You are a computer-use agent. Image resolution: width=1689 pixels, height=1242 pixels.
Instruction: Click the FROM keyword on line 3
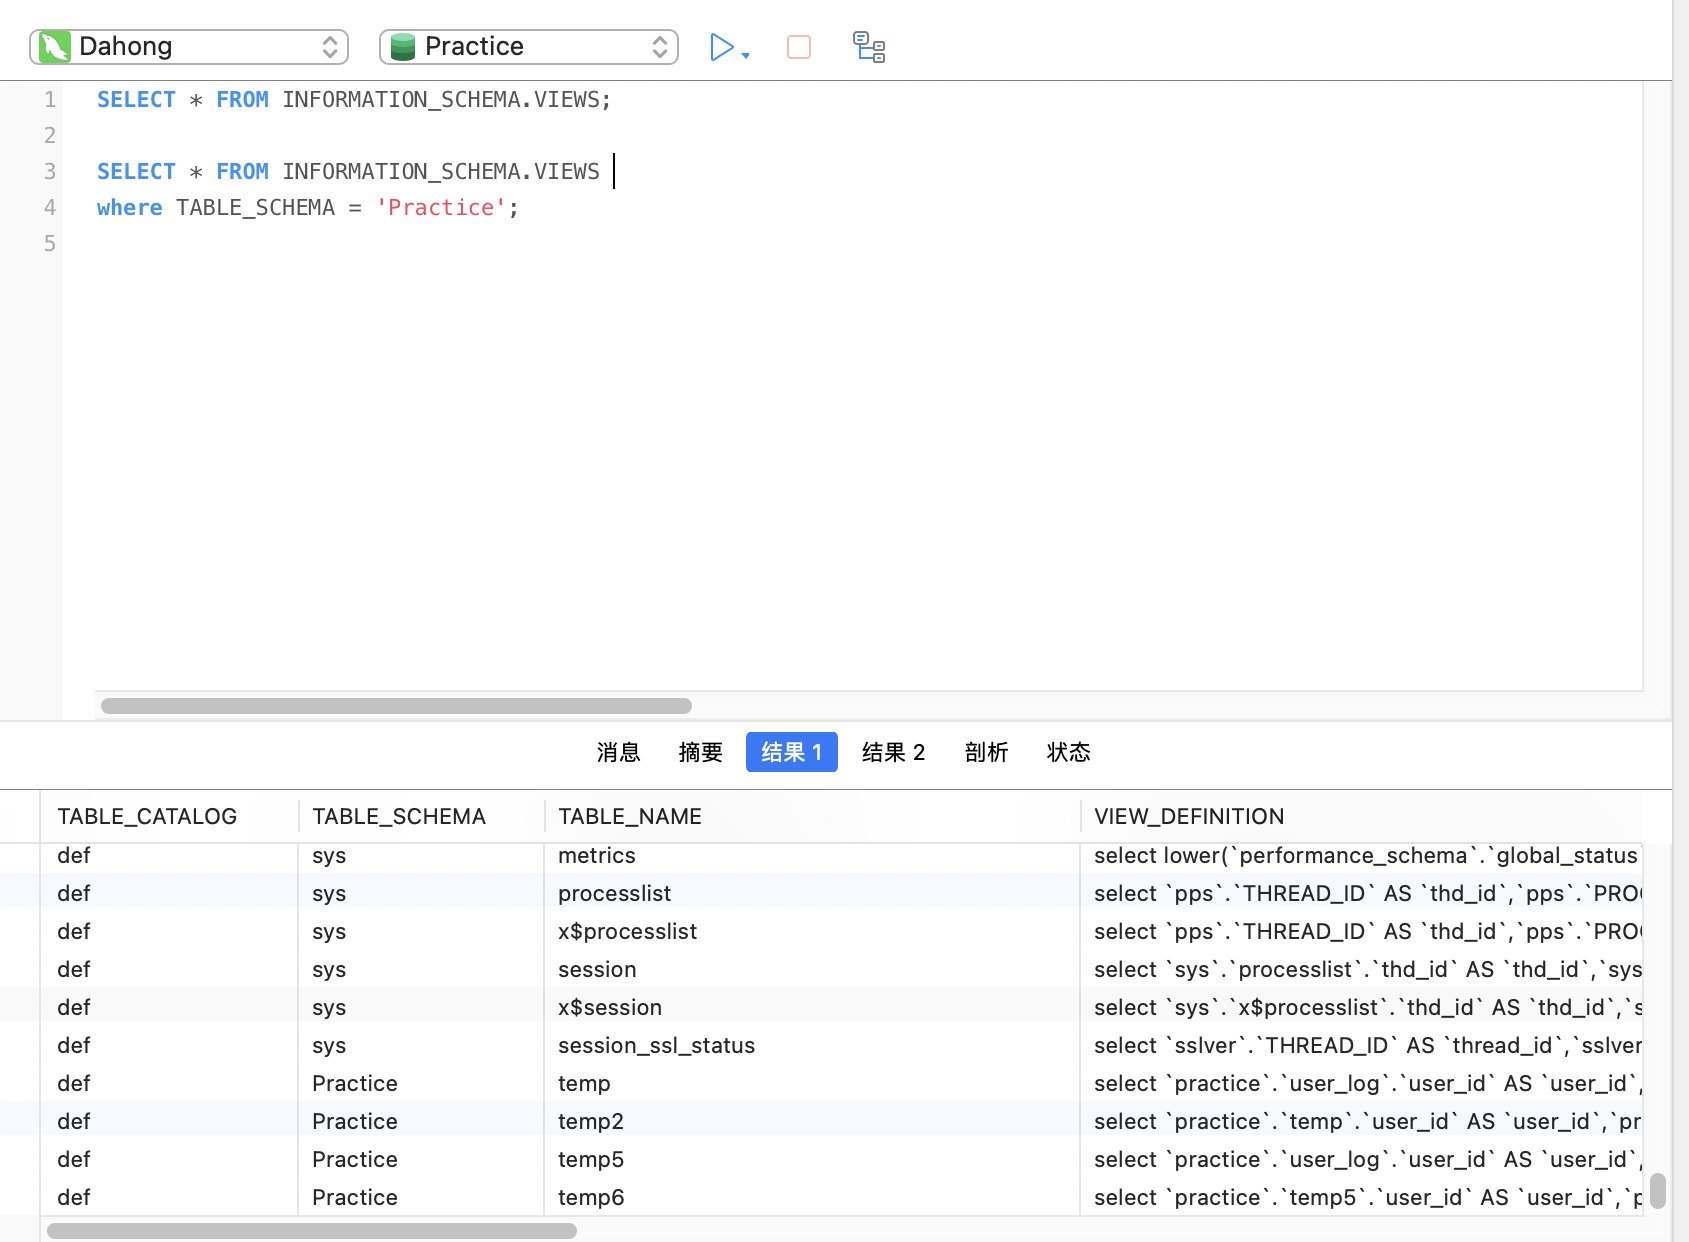click(x=242, y=171)
